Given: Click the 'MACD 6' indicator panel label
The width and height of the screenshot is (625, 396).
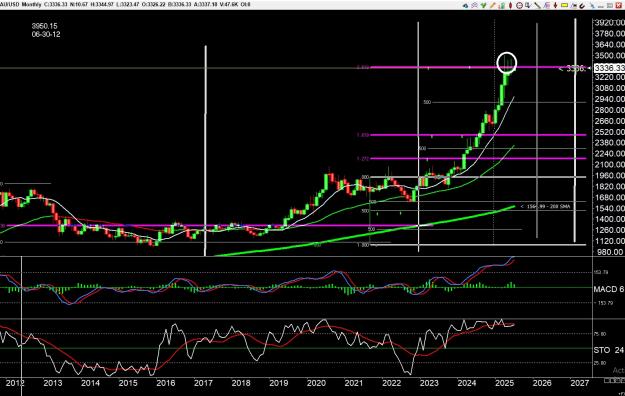Looking at the screenshot, I should pos(609,289).
